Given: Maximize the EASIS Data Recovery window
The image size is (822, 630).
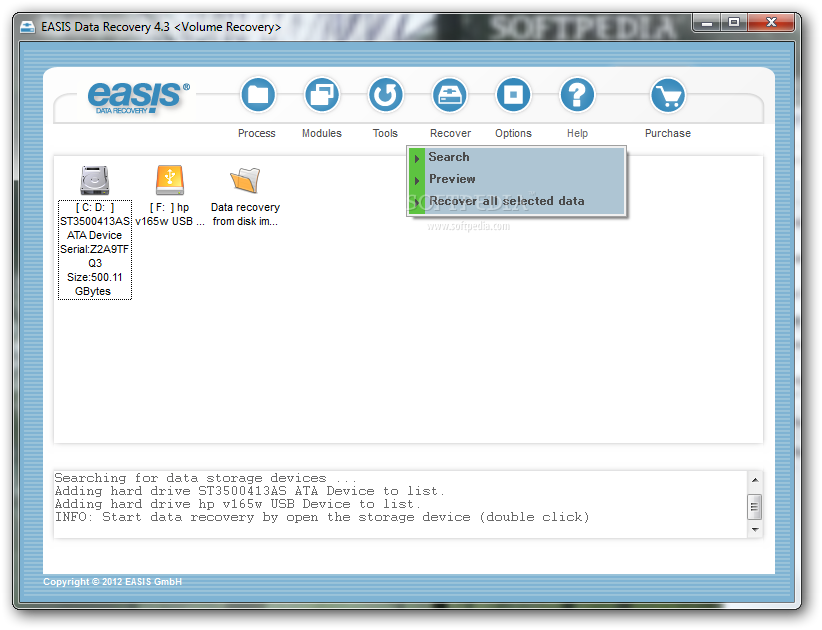Looking at the screenshot, I should click(x=734, y=23).
